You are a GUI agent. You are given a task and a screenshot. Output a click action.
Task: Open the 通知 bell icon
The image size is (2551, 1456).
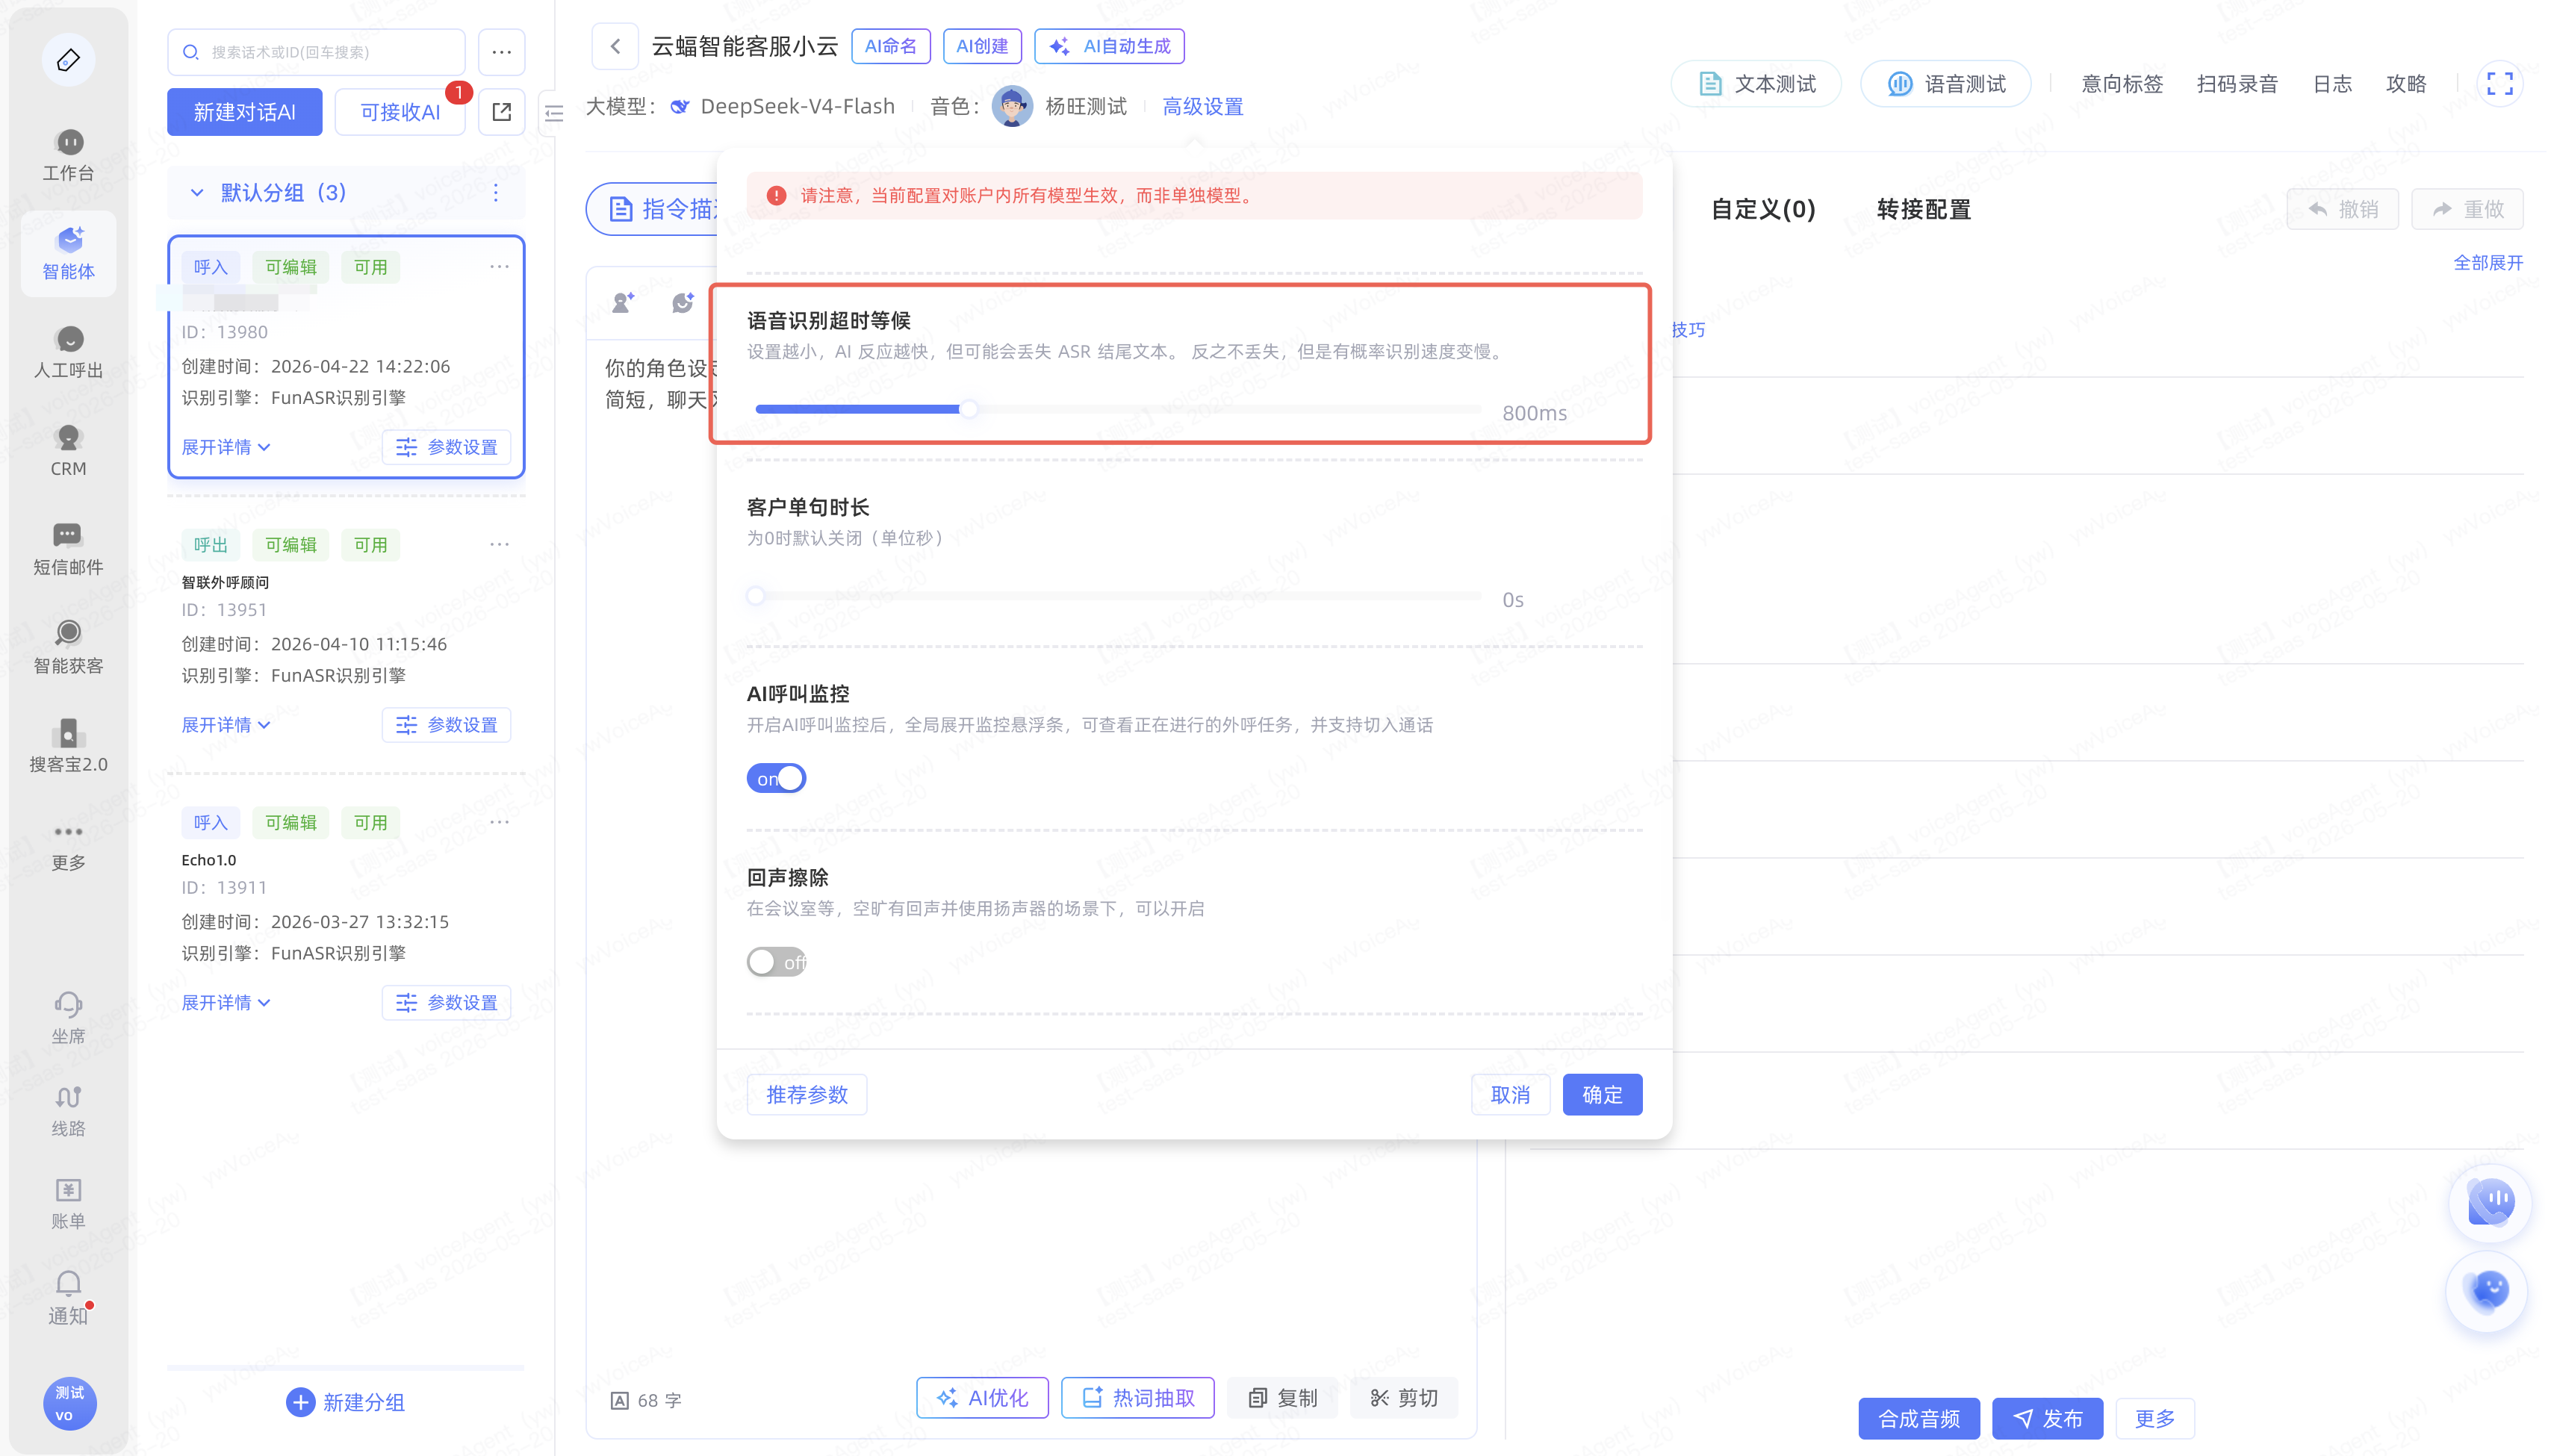(x=68, y=1297)
